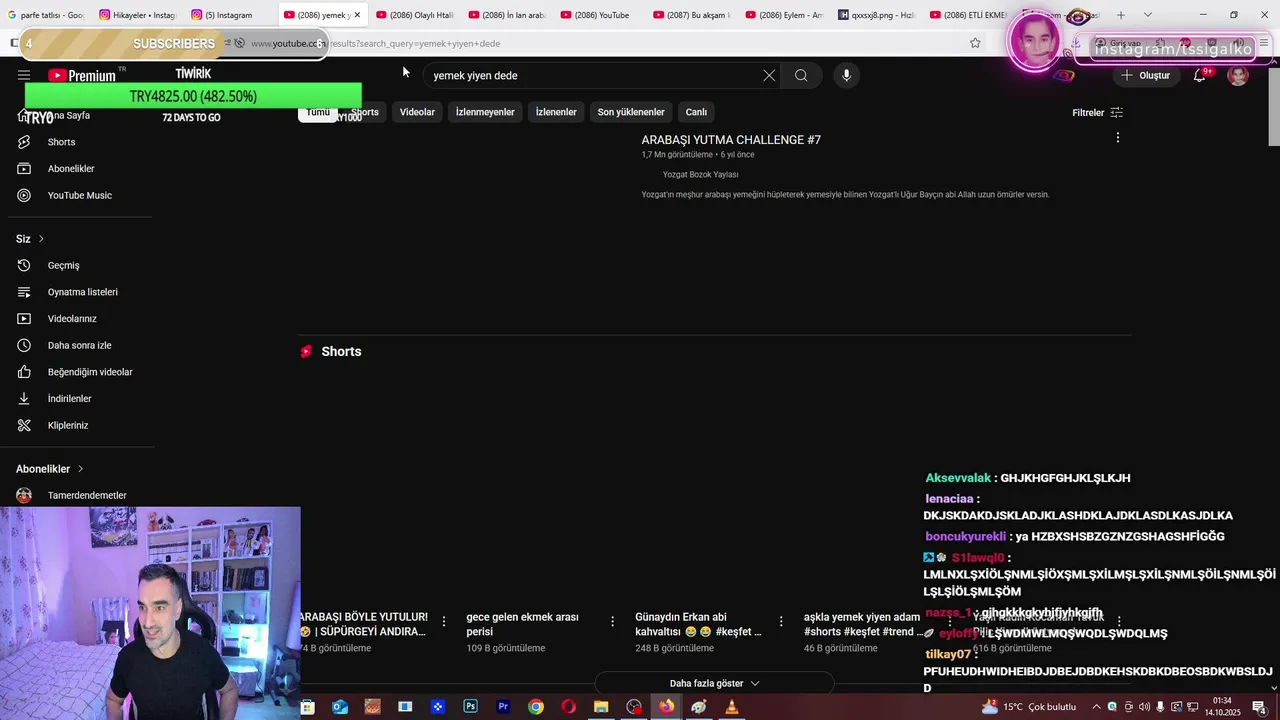The width and height of the screenshot is (1280, 720).
Task: Select the İzlenenler filter chip
Action: pyautogui.click(x=556, y=112)
